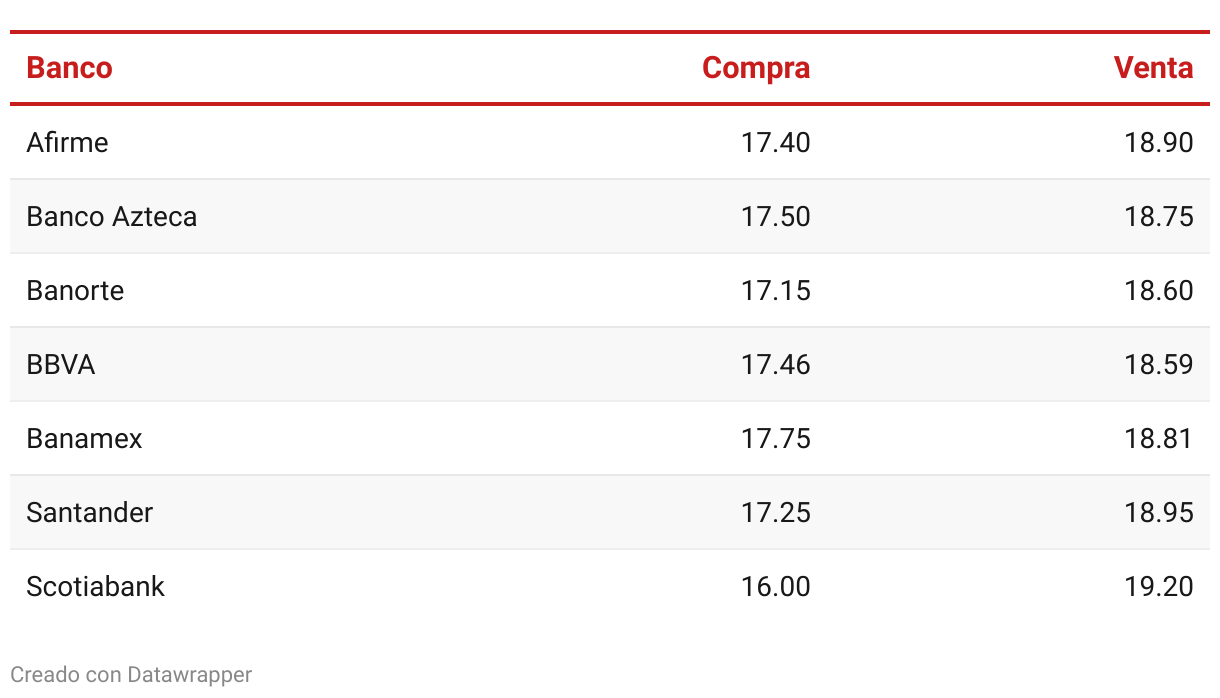1220x698 pixels.
Task: Click the Banamex bank name
Action: [84, 438]
